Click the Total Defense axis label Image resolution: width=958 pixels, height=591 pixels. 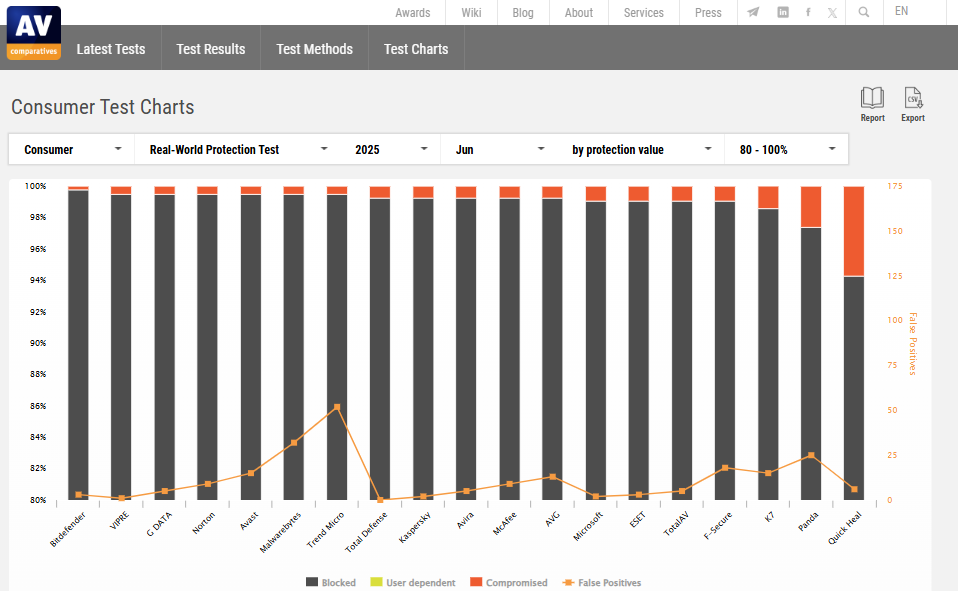[366, 532]
